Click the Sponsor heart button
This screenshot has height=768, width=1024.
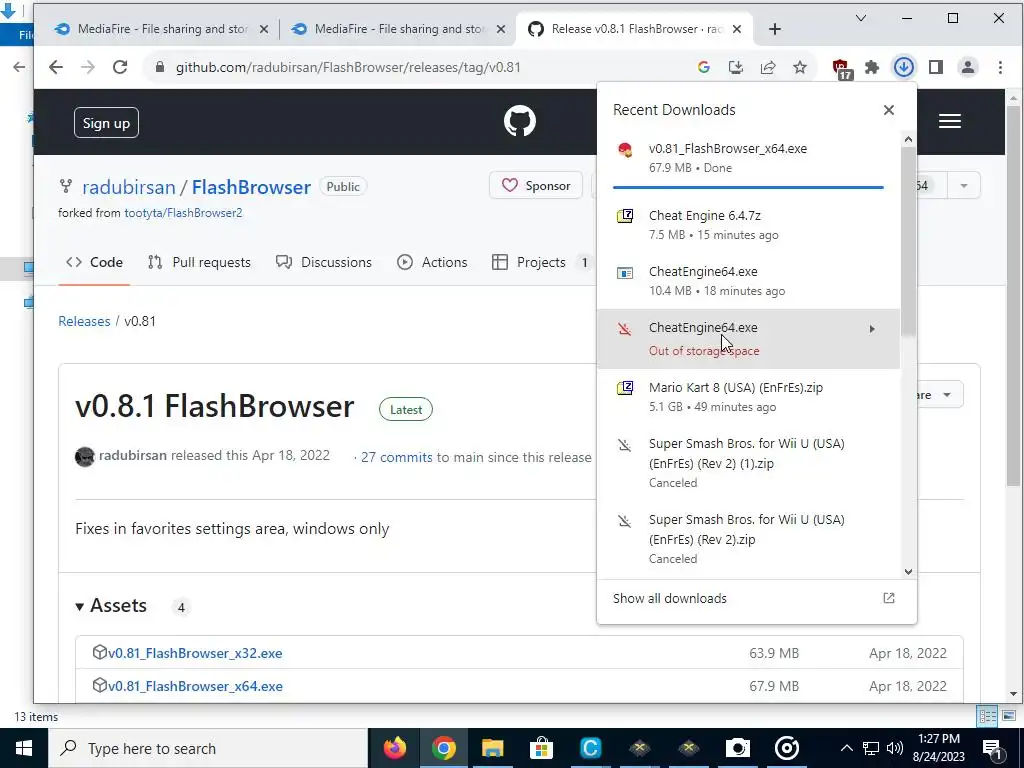(536, 186)
